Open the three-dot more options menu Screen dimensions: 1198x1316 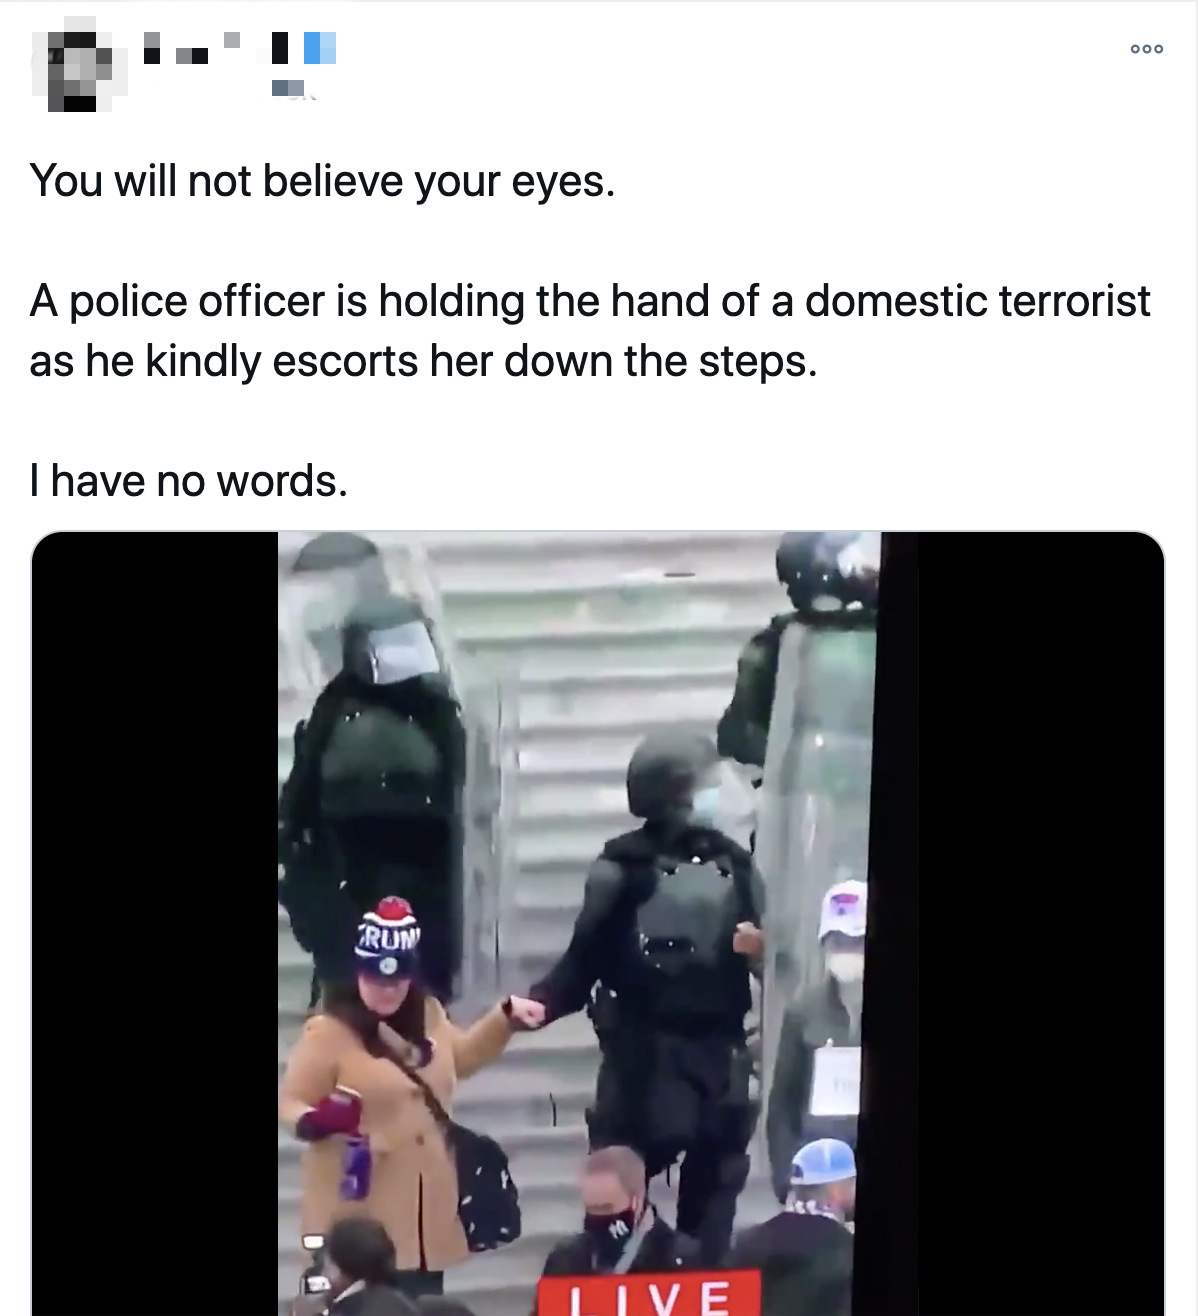(1146, 49)
